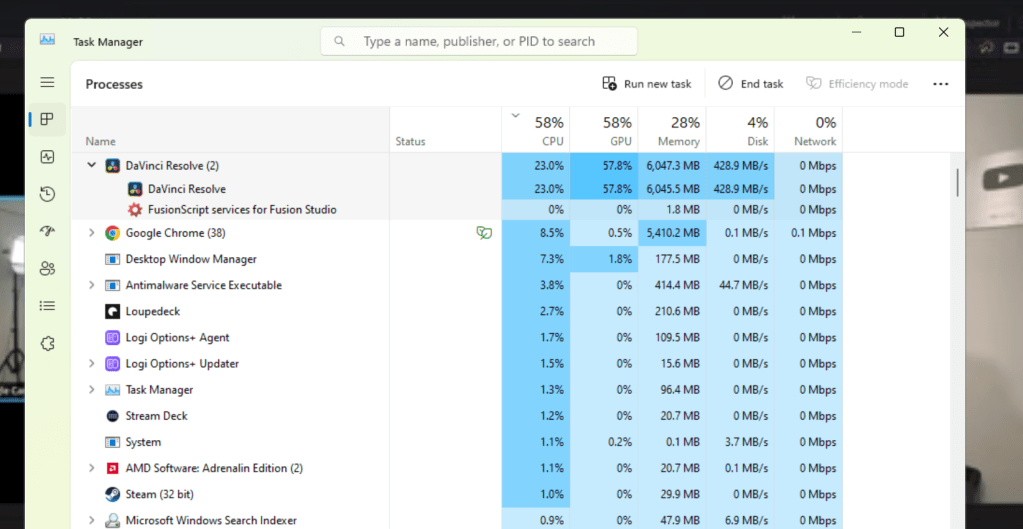Click the search magnifier icon
This screenshot has width=1023, height=529.
339,41
